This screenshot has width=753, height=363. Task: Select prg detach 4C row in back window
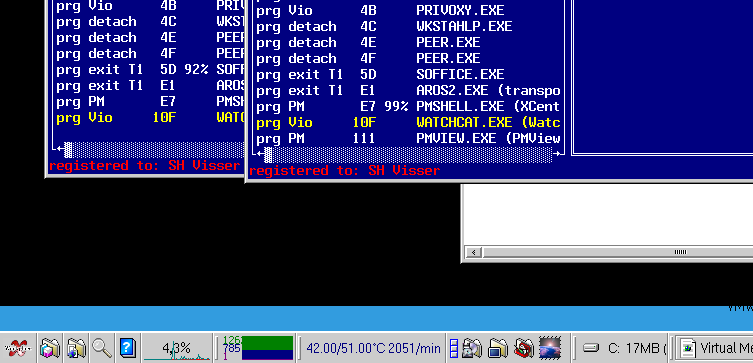[x=150, y=21]
